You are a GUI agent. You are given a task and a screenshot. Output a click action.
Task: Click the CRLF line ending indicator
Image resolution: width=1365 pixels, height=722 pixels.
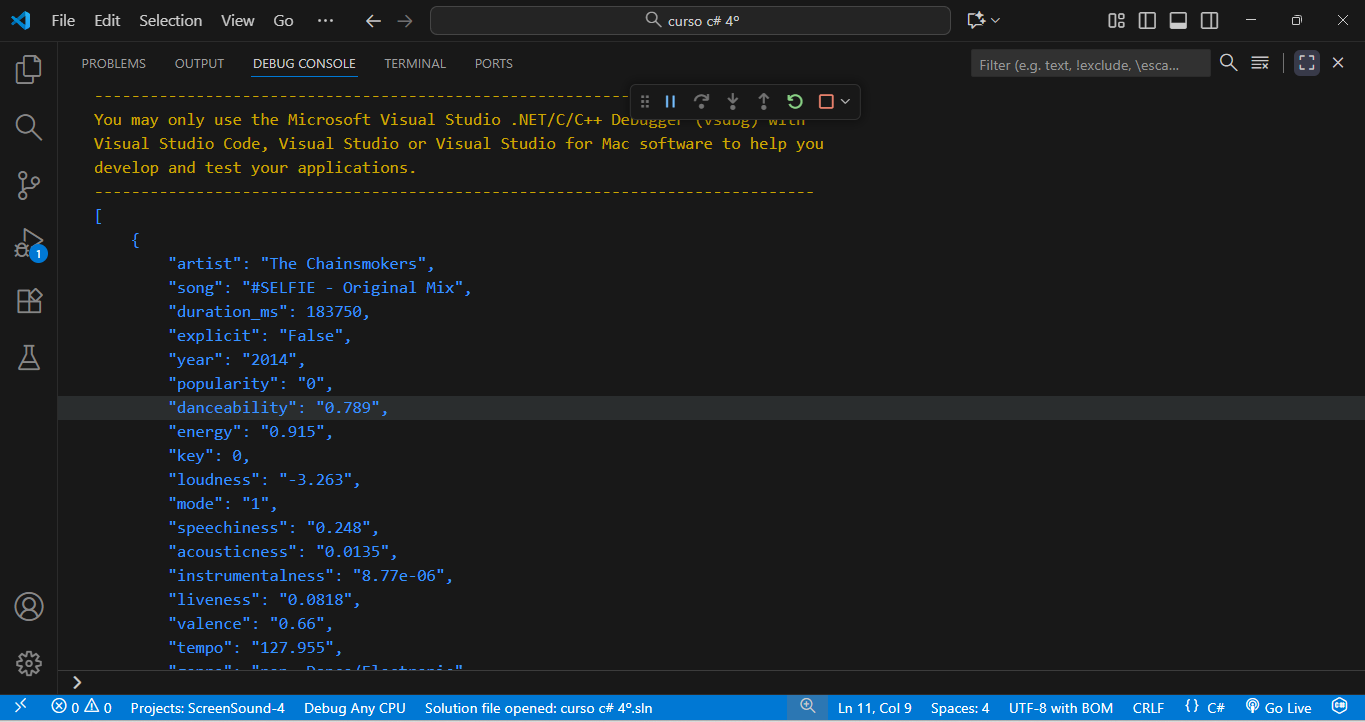click(1148, 708)
